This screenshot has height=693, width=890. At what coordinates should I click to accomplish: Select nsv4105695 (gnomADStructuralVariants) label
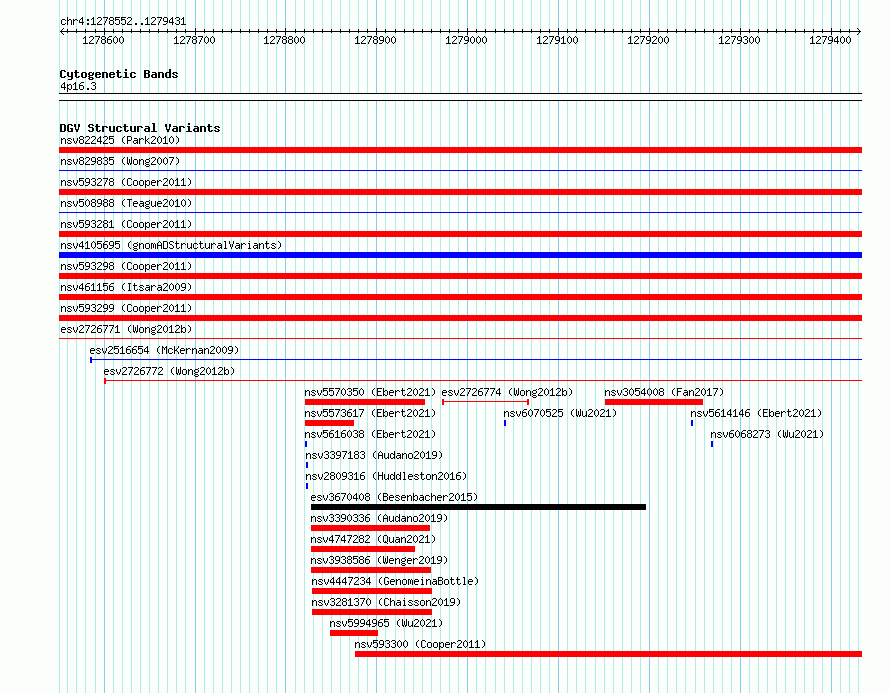171,245
